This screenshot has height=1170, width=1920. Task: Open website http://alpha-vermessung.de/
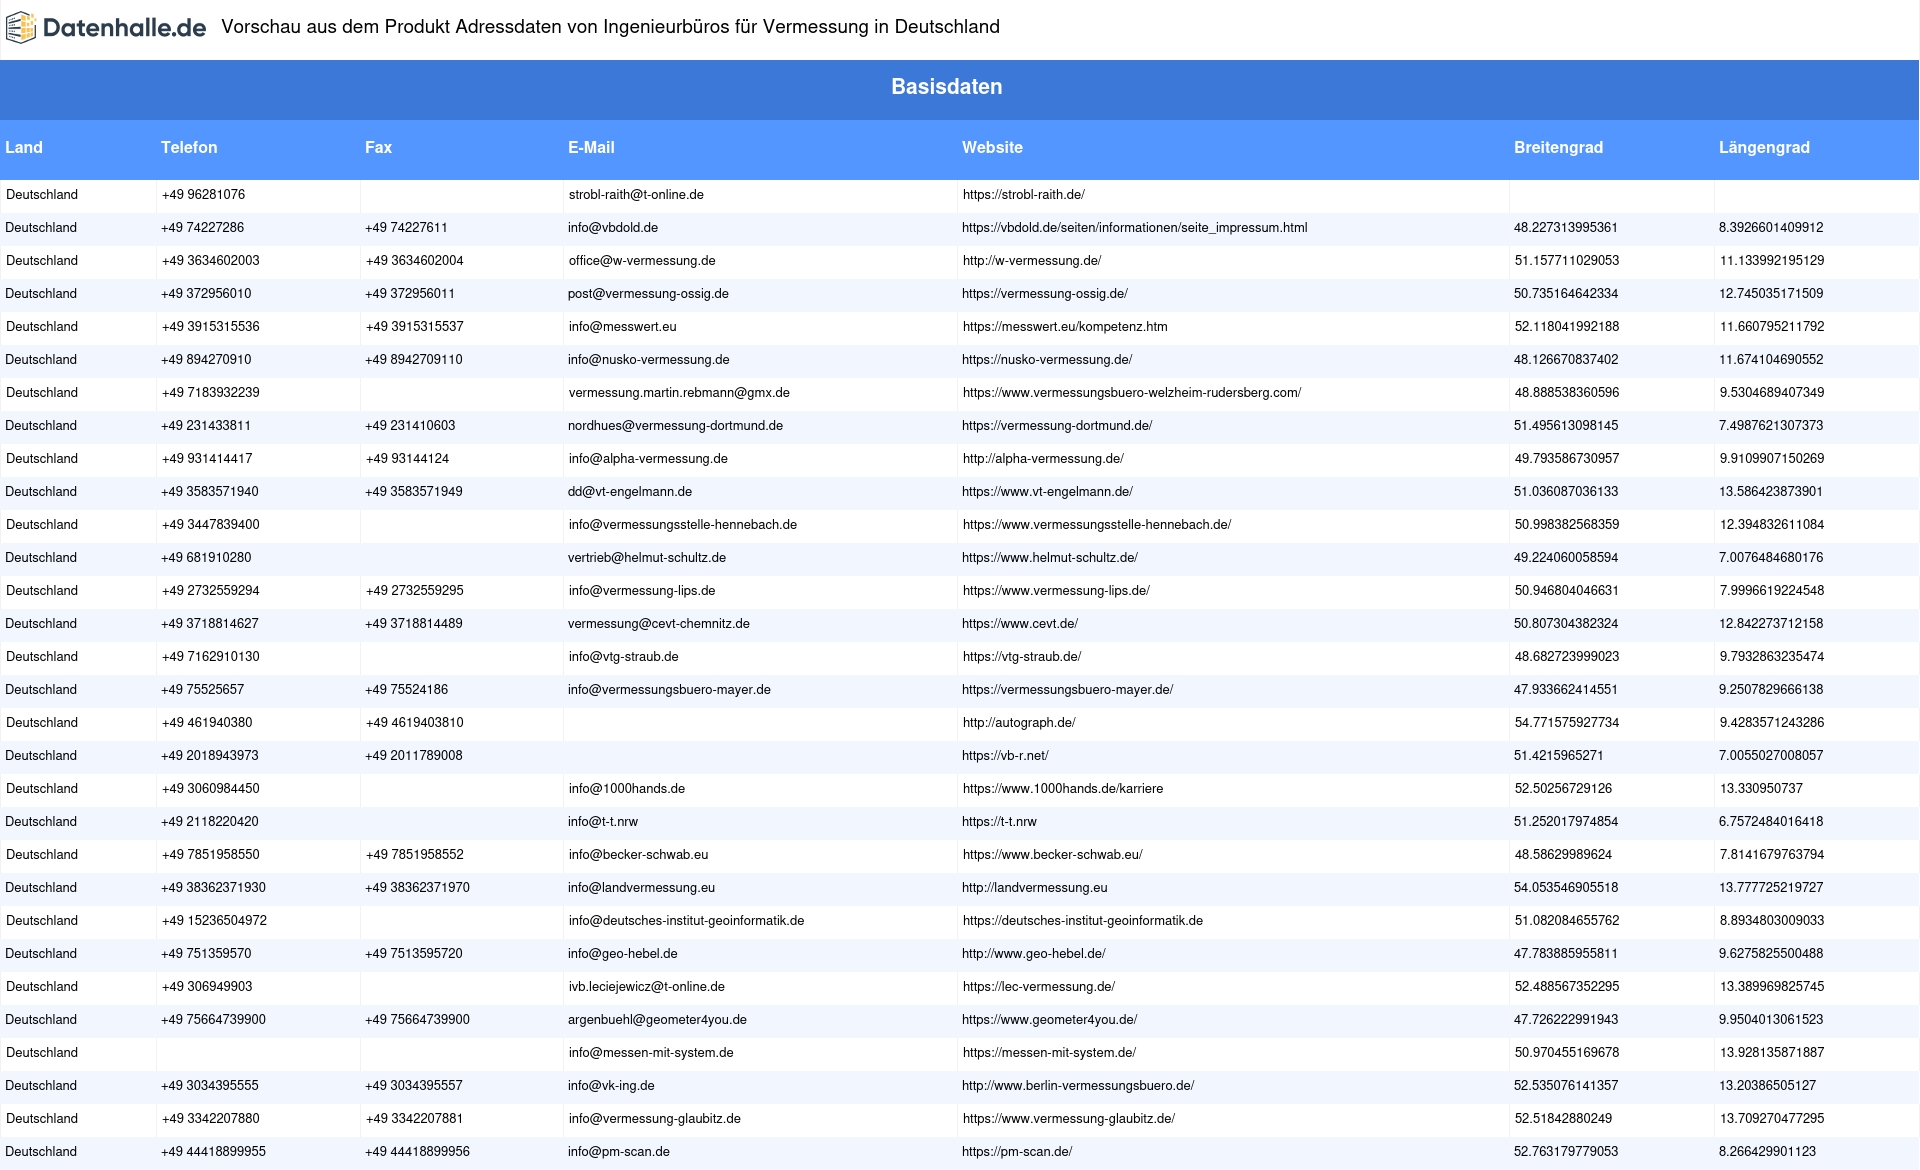pyautogui.click(x=1043, y=459)
